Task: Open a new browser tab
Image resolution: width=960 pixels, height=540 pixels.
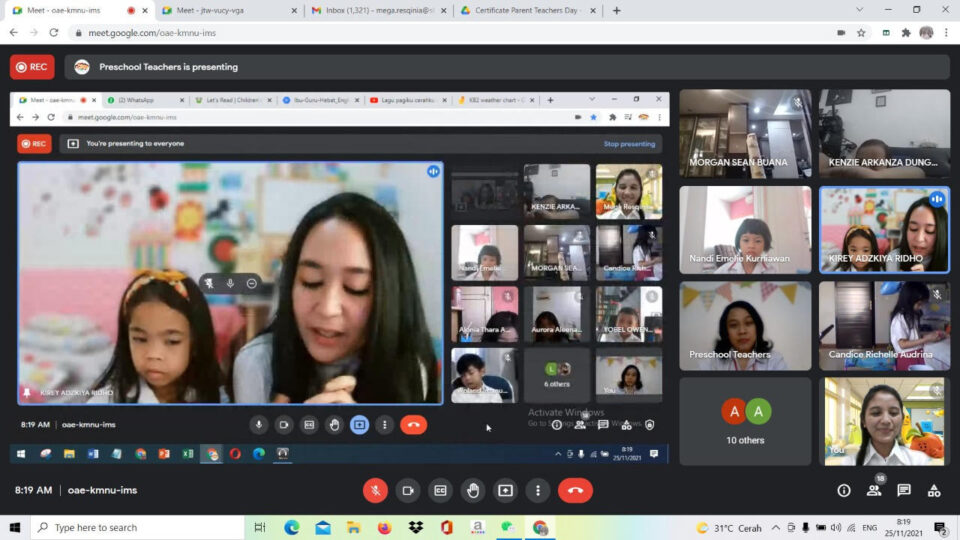Action: pyautogui.click(x=616, y=10)
